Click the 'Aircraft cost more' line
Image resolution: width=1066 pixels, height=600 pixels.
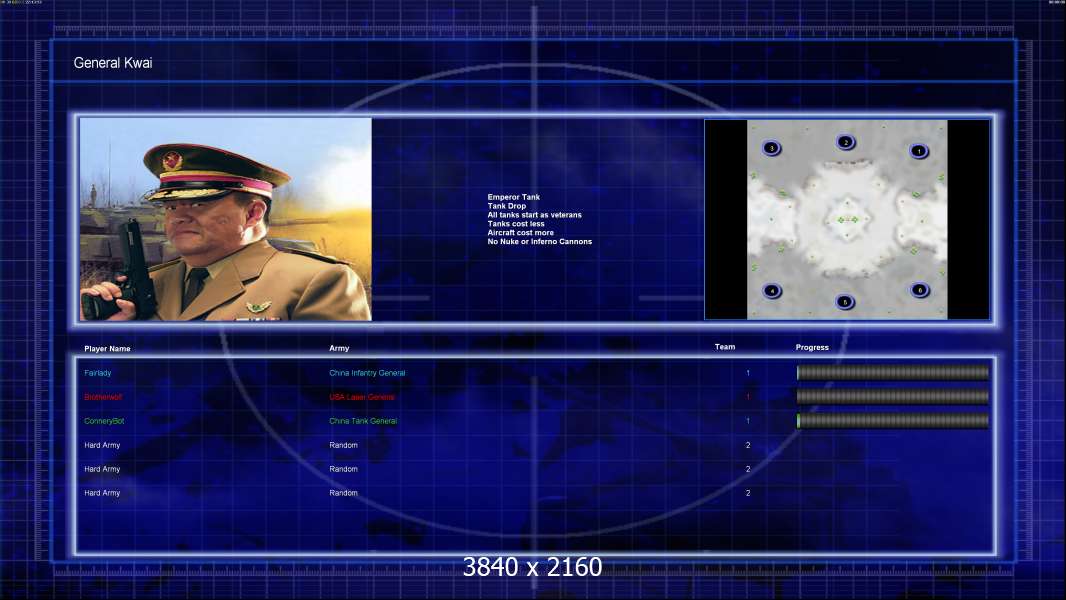click(x=521, y=232)
